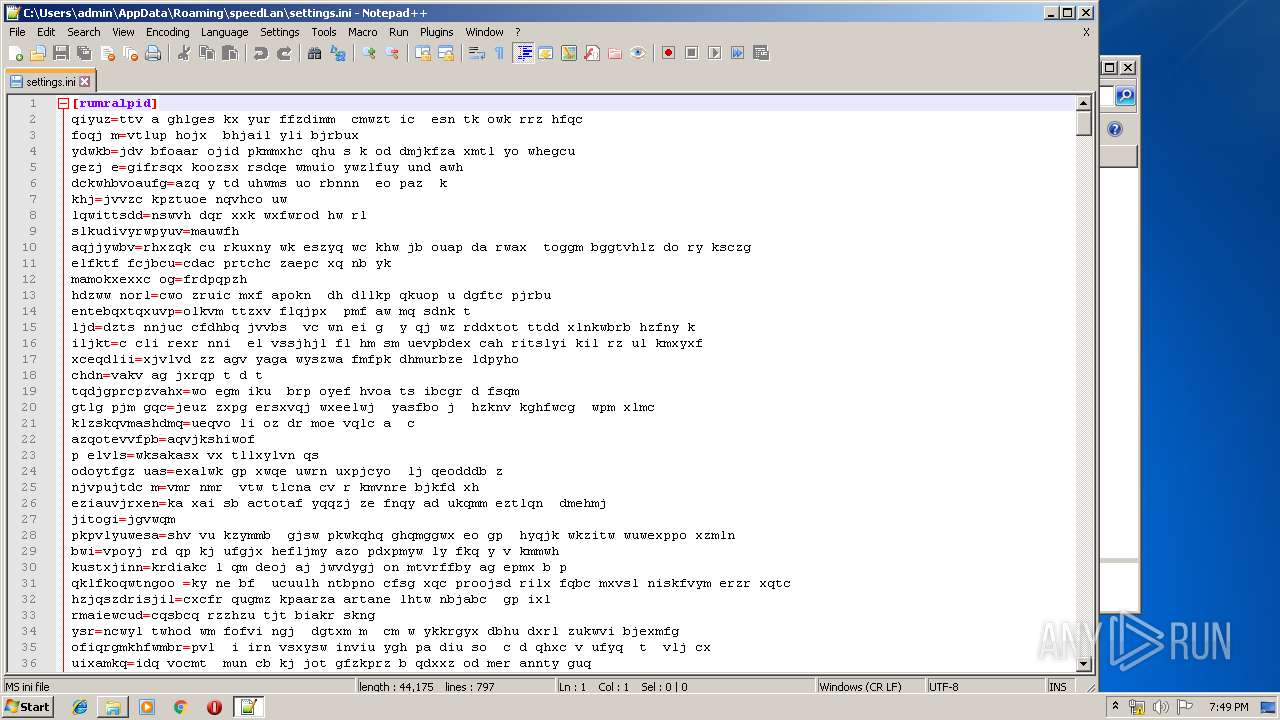The height and width of the screenshot is (720, 1280).
Task: Open the Search menu
Action: point(84,32)
